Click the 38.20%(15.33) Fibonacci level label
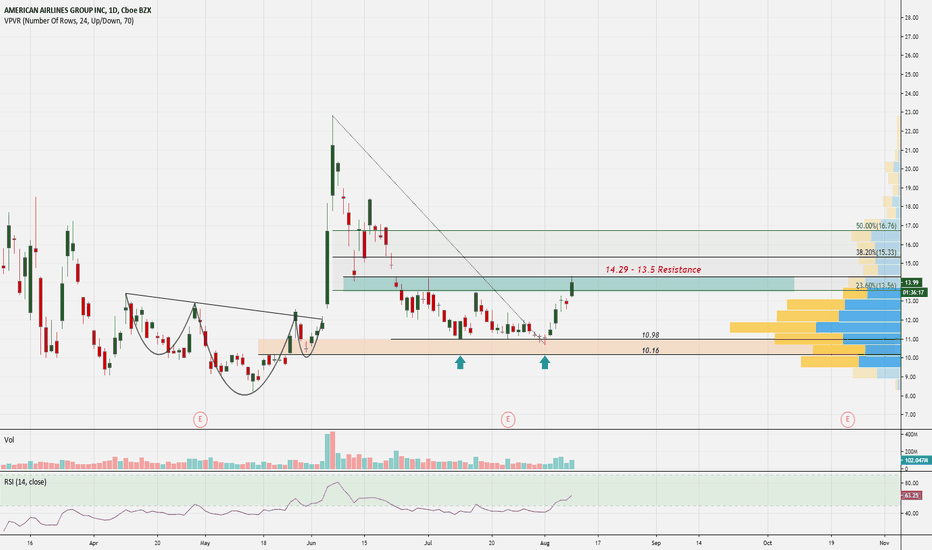The height and width of the screenshot is (550, 932). (876, 252)
